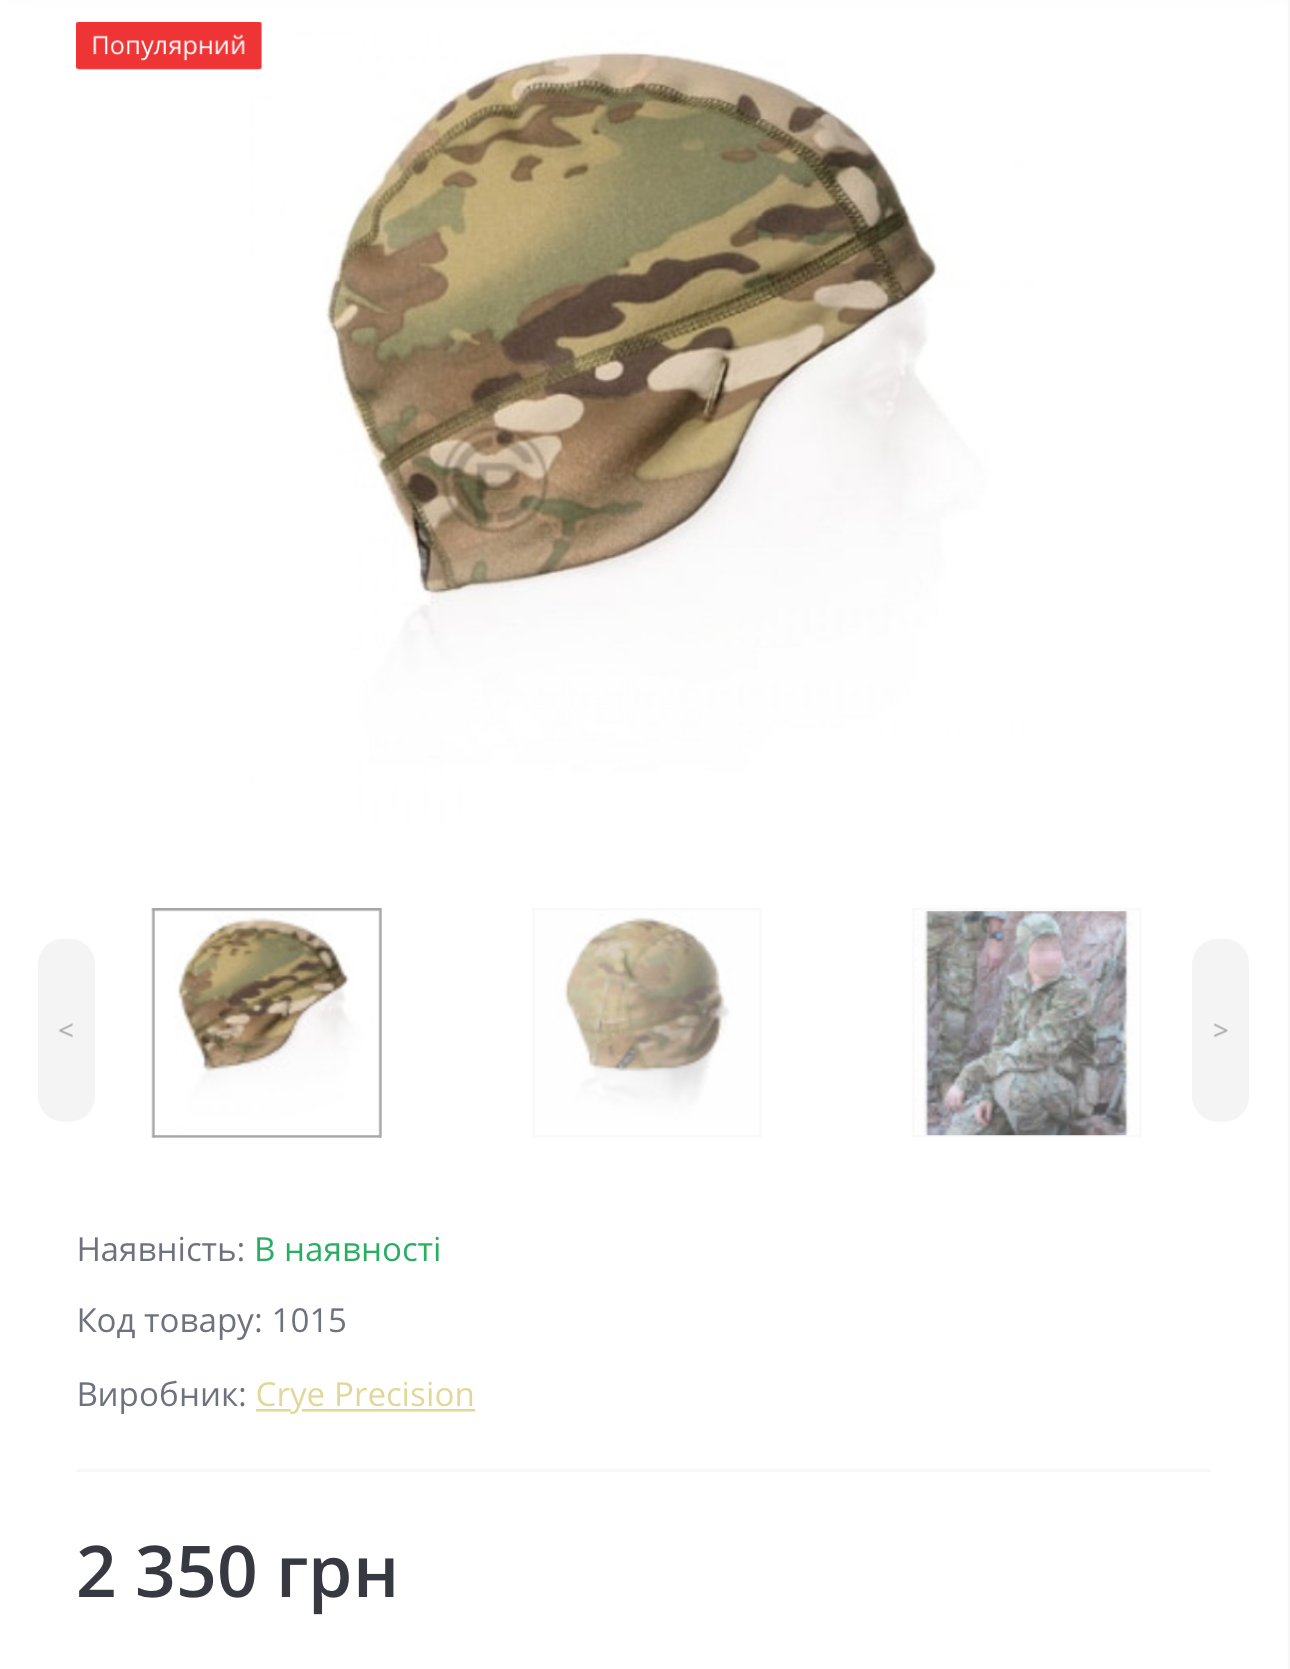Click the product code 1015

click(309, 1321)
